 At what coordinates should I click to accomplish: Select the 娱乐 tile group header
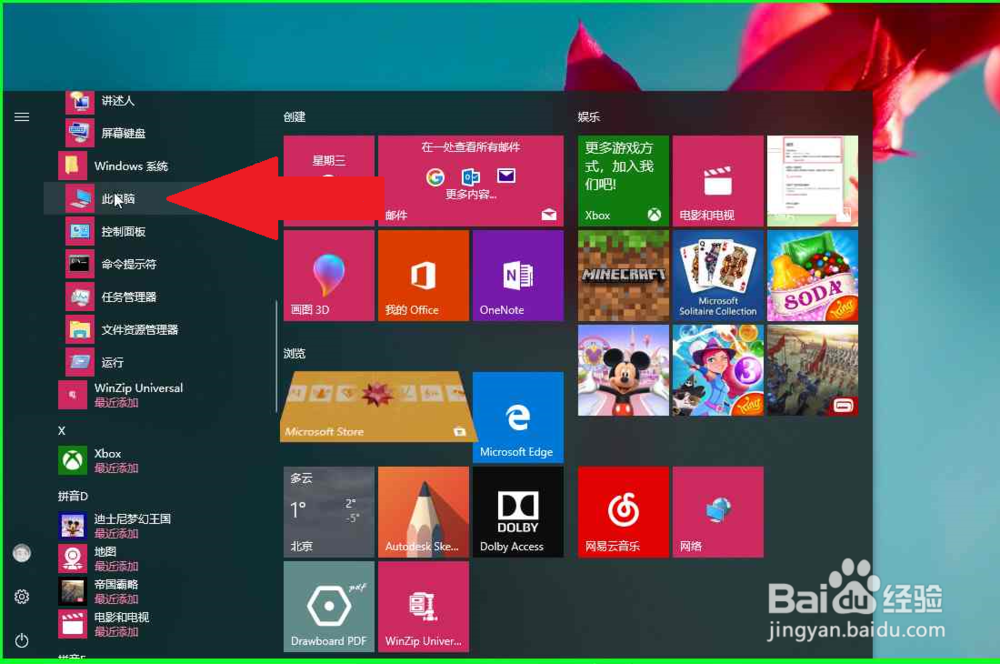(589, 117)
